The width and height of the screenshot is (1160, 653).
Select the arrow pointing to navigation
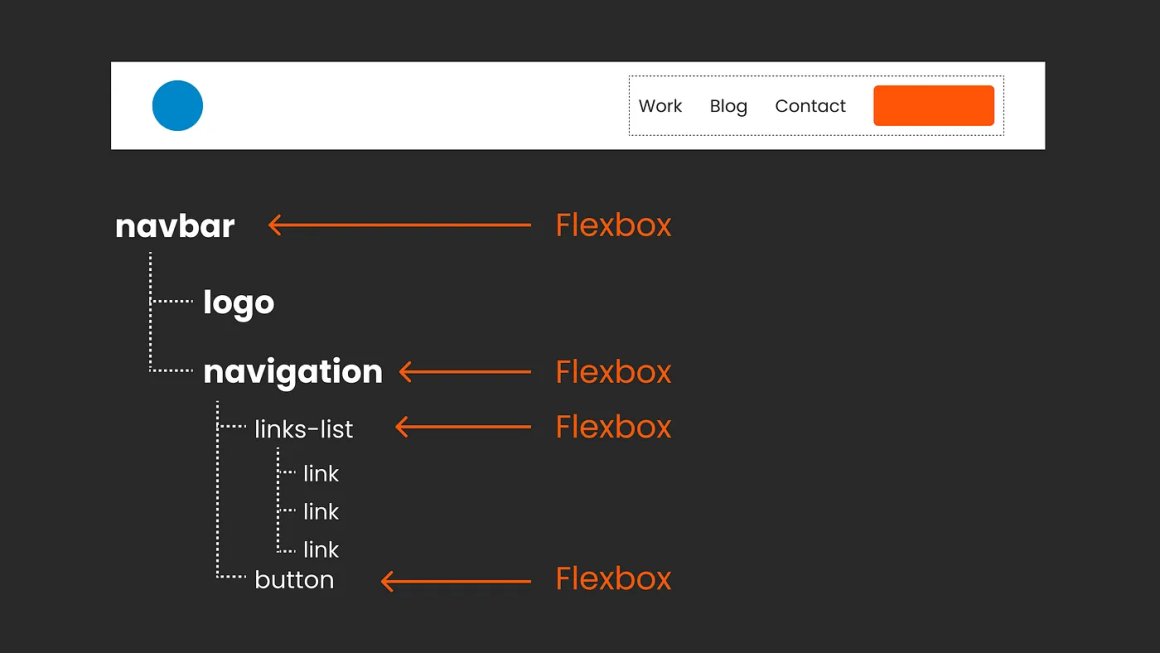(x=465, y=372)
